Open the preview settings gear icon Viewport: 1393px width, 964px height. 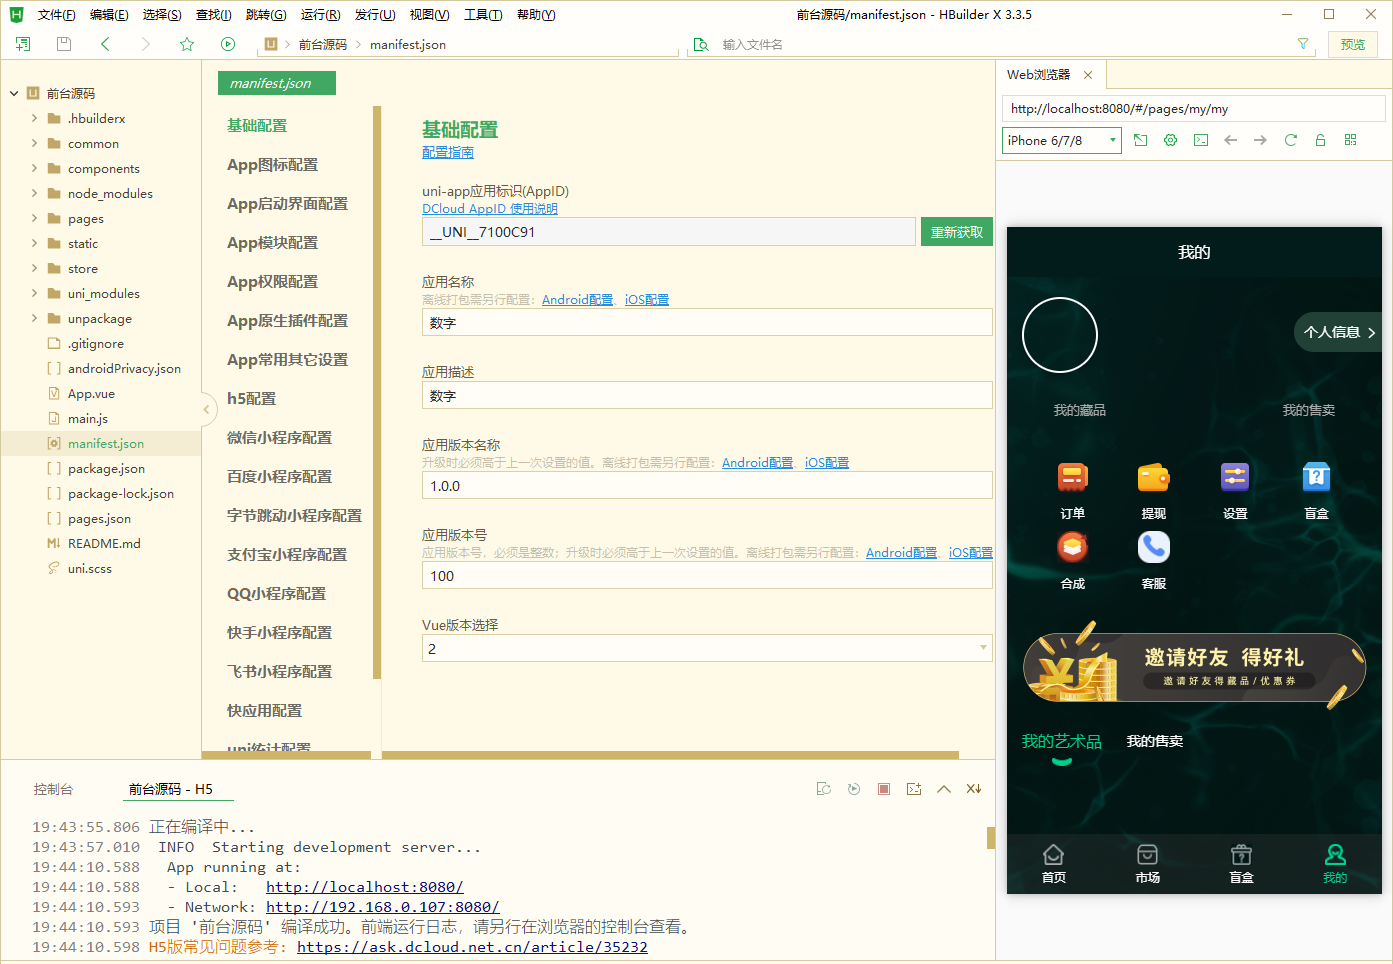[1170, 140]
